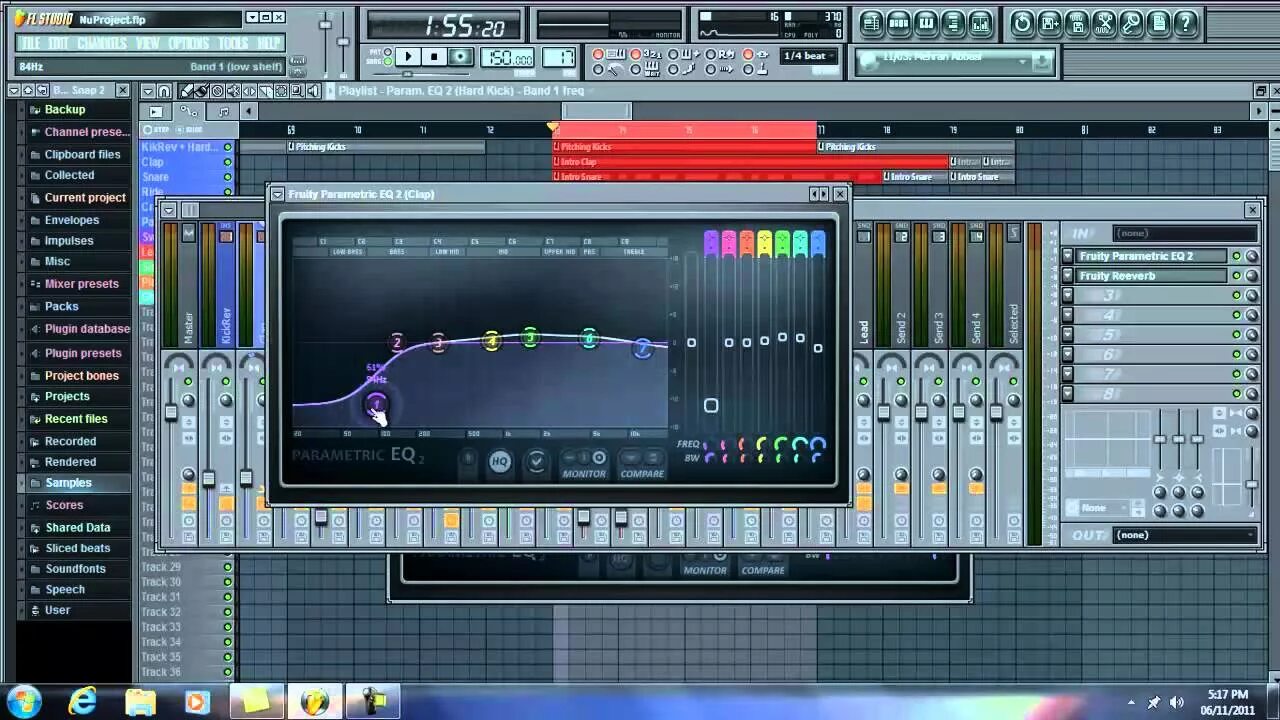Click the purple band 1 gain slider handle
The height and width of the screenshot is (720, 1280).
[x=711, y=405]
